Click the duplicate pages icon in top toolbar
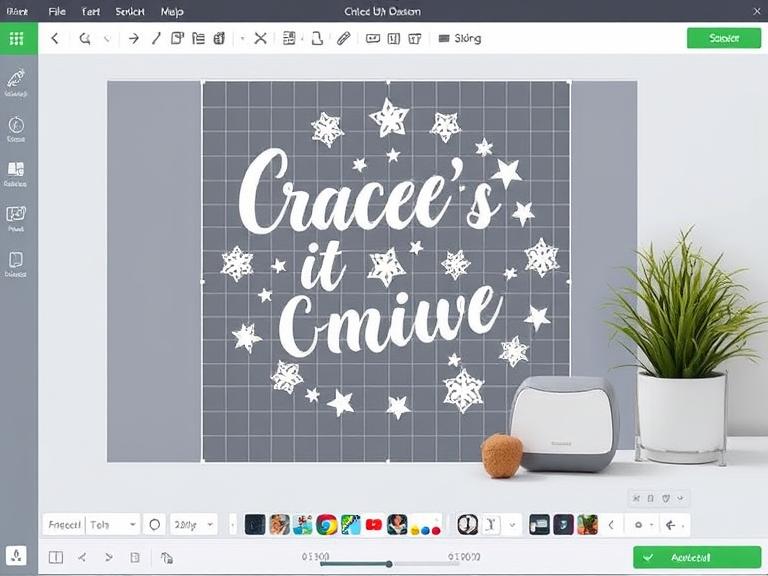 [x=177, y=38]
